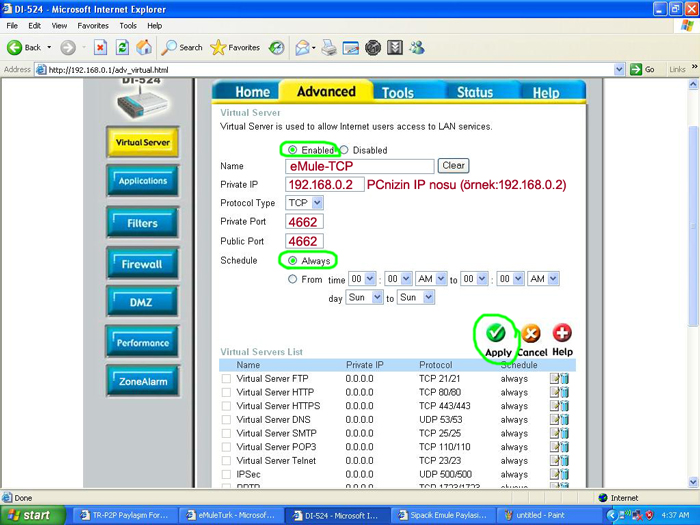Click the Private IP input field
Image resolution: width=700 pixels, height=525 pixels.
click(325, 184)
